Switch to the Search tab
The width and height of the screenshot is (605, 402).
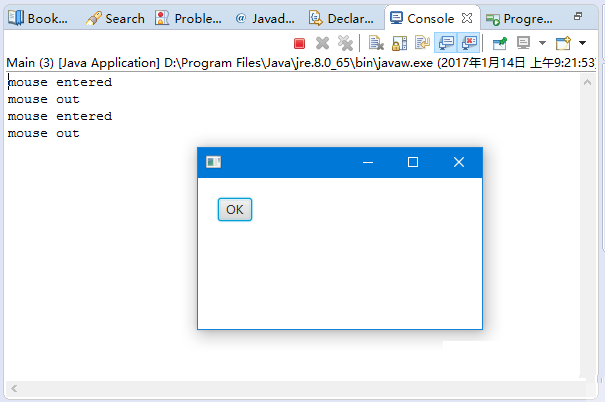115,18
